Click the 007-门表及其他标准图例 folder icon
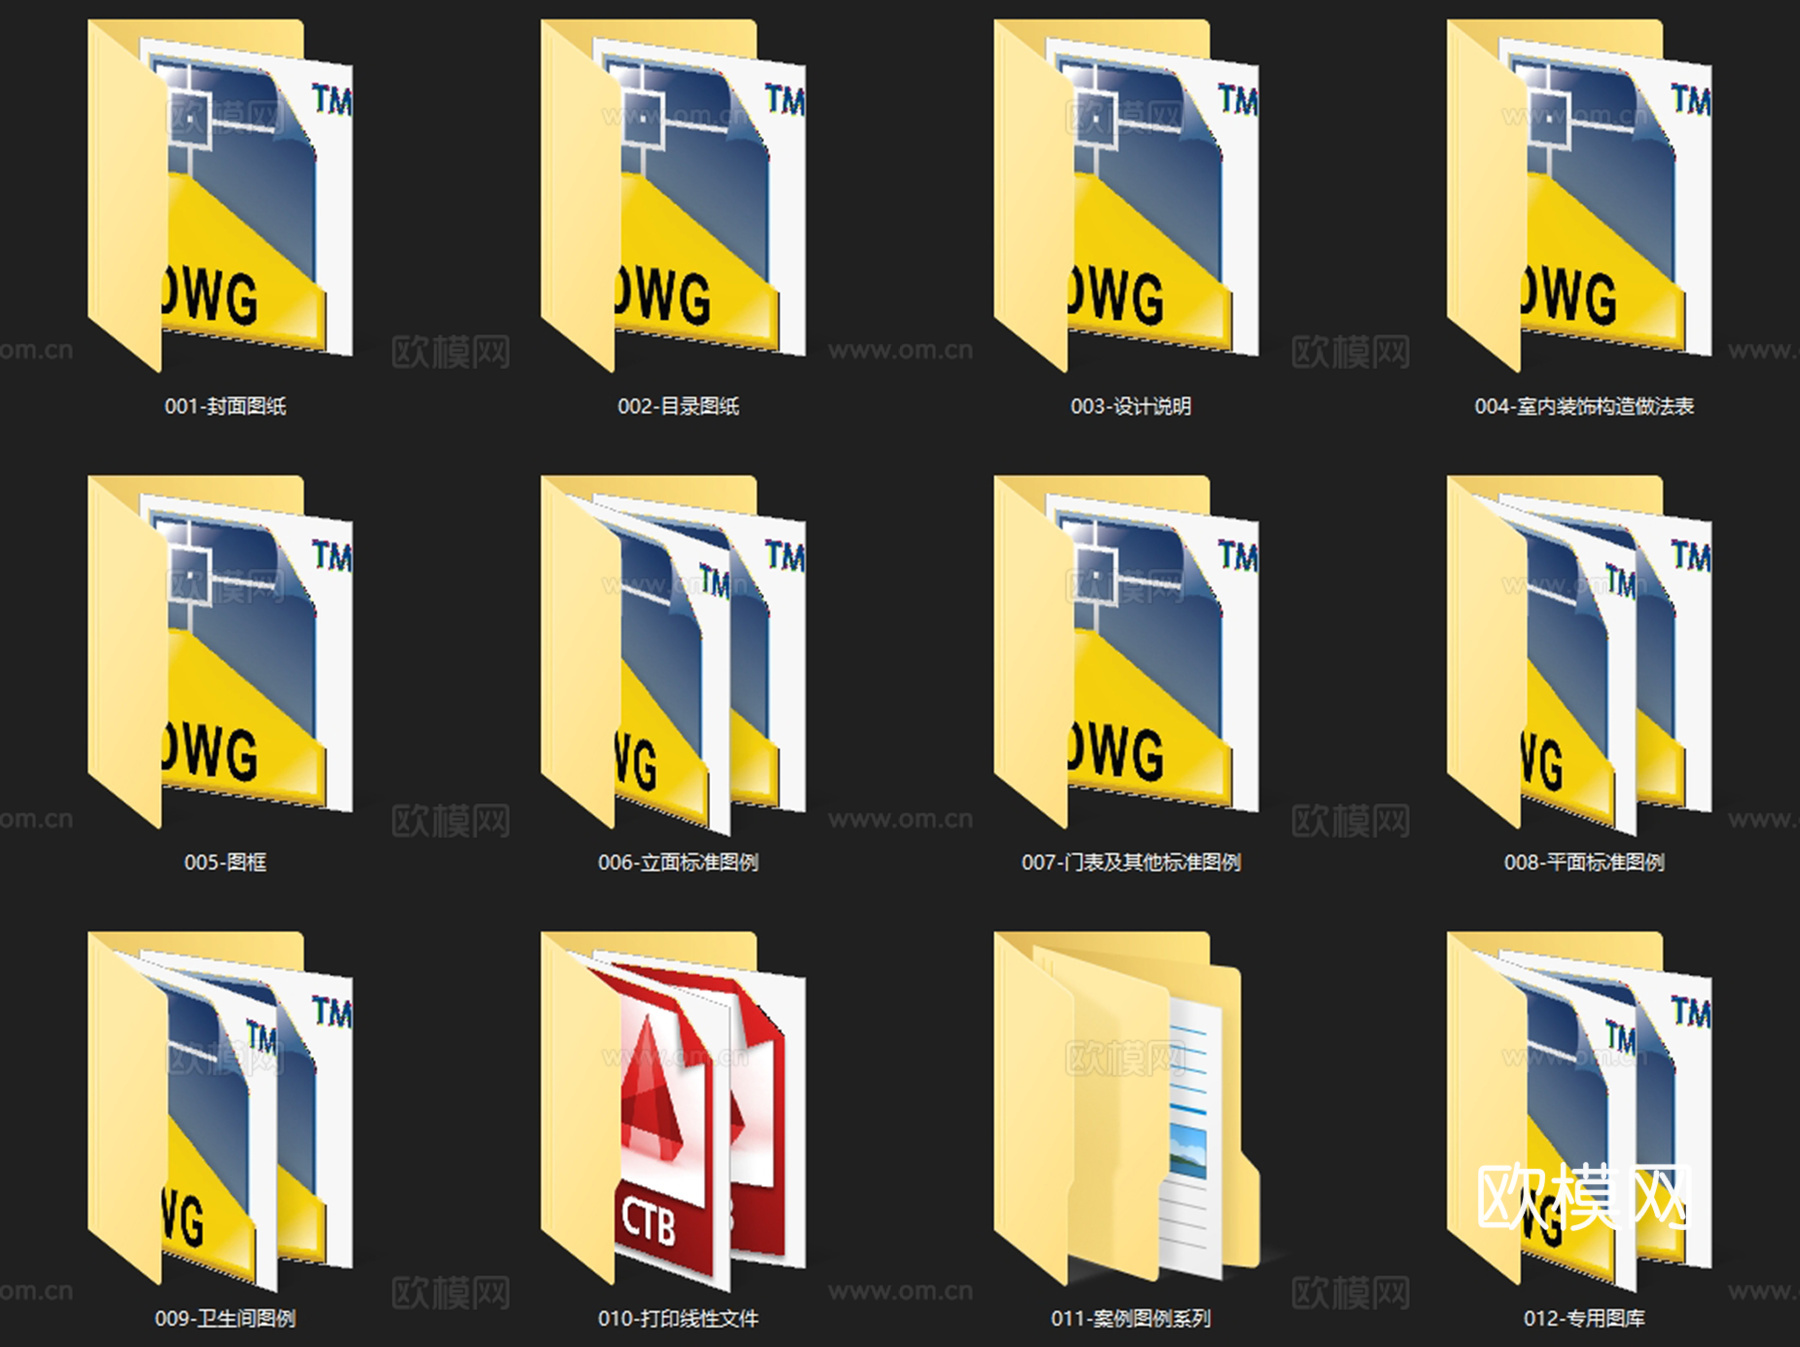 tap(1127, 652)
